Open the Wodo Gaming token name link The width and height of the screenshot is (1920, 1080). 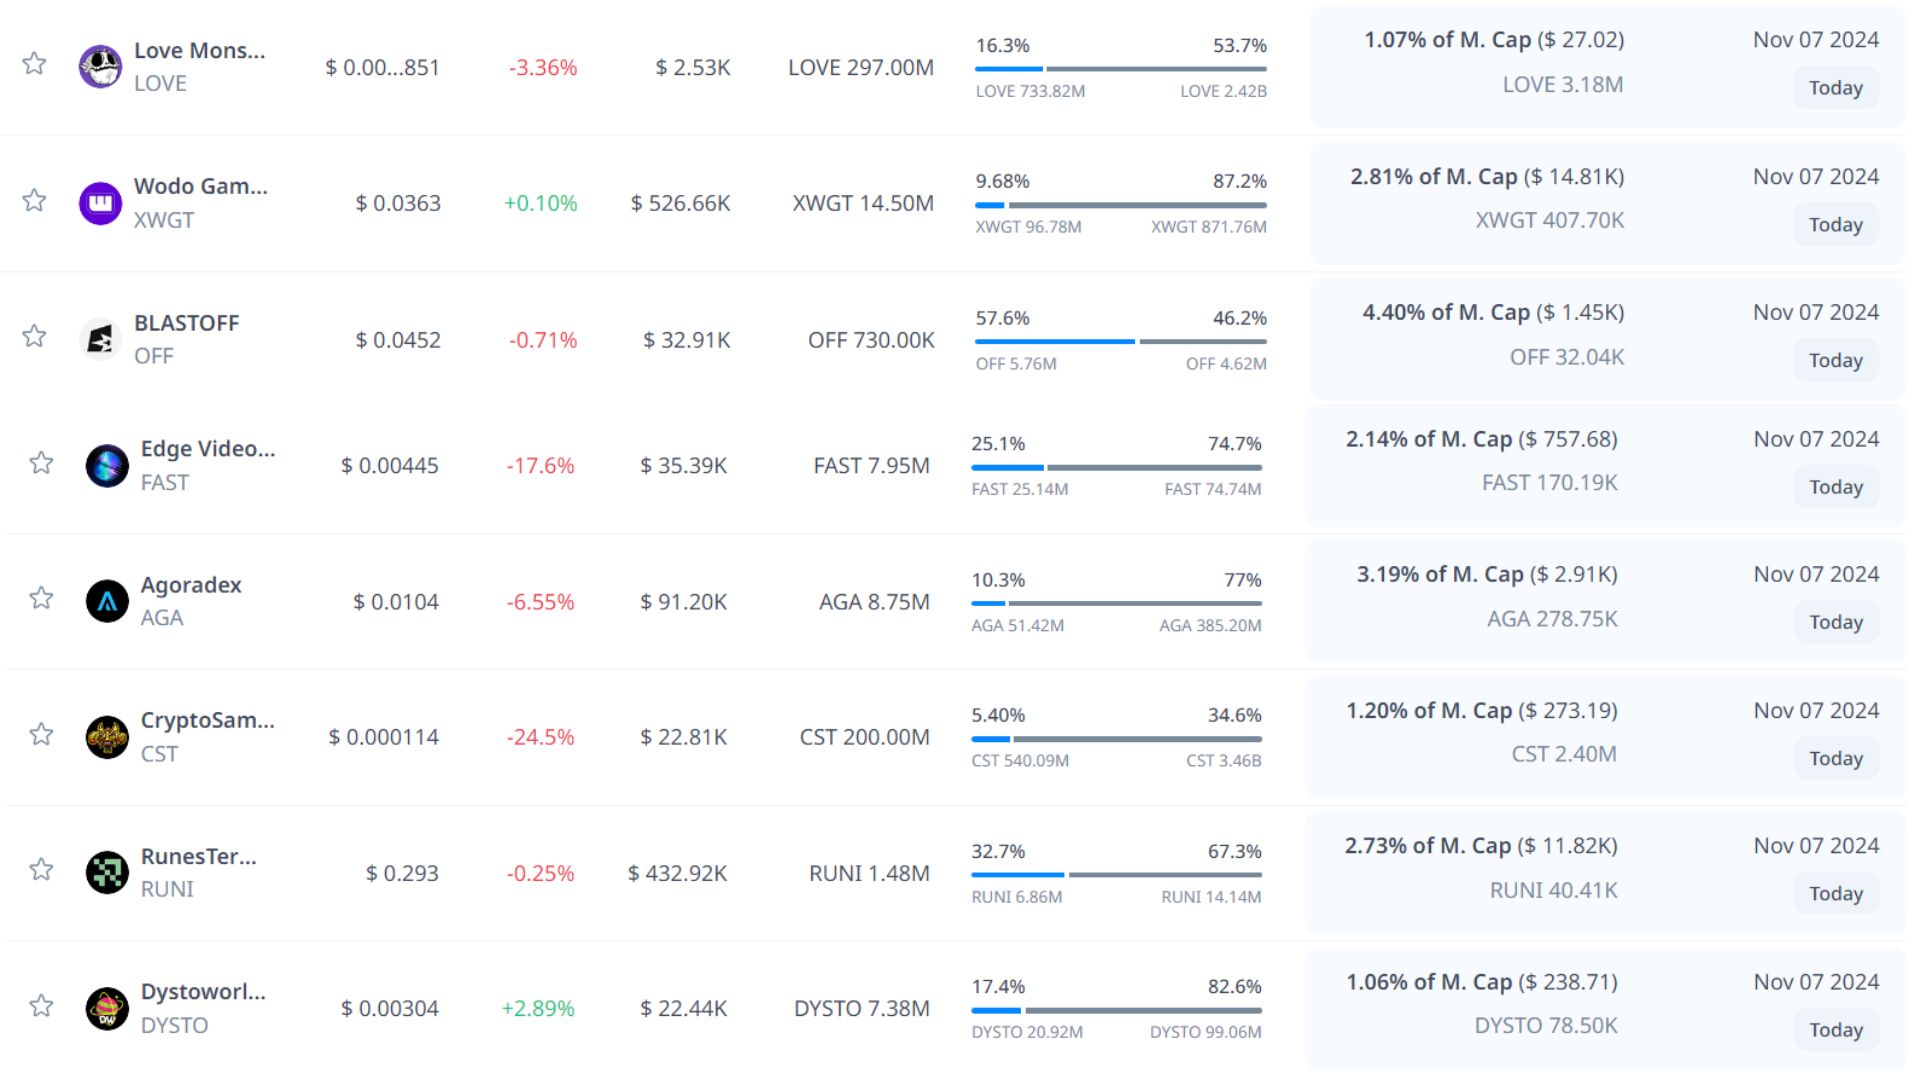pos(200,186)
